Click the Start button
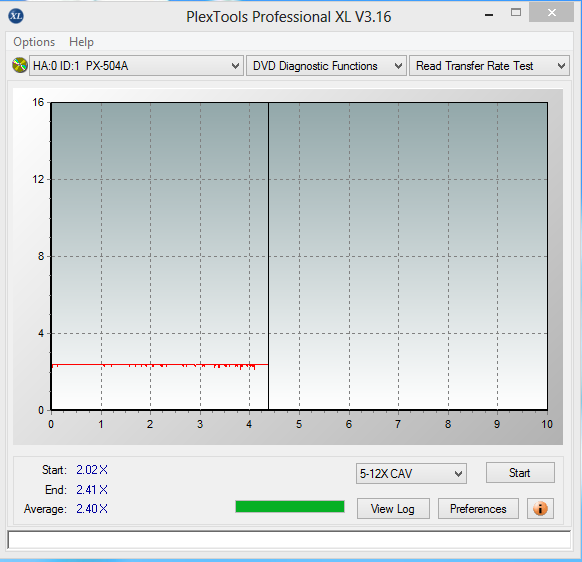The width and height of the screenshot is (582, 562). 520,473
